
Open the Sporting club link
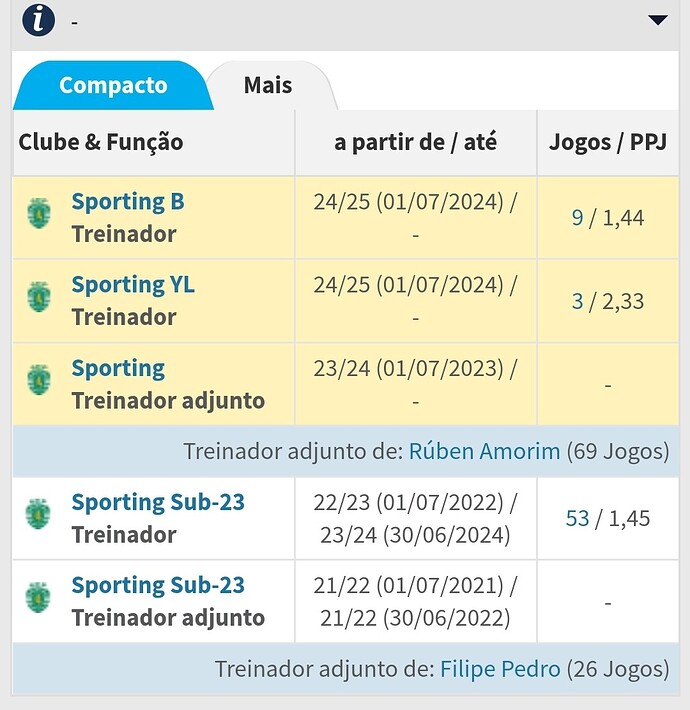[118, 369]
